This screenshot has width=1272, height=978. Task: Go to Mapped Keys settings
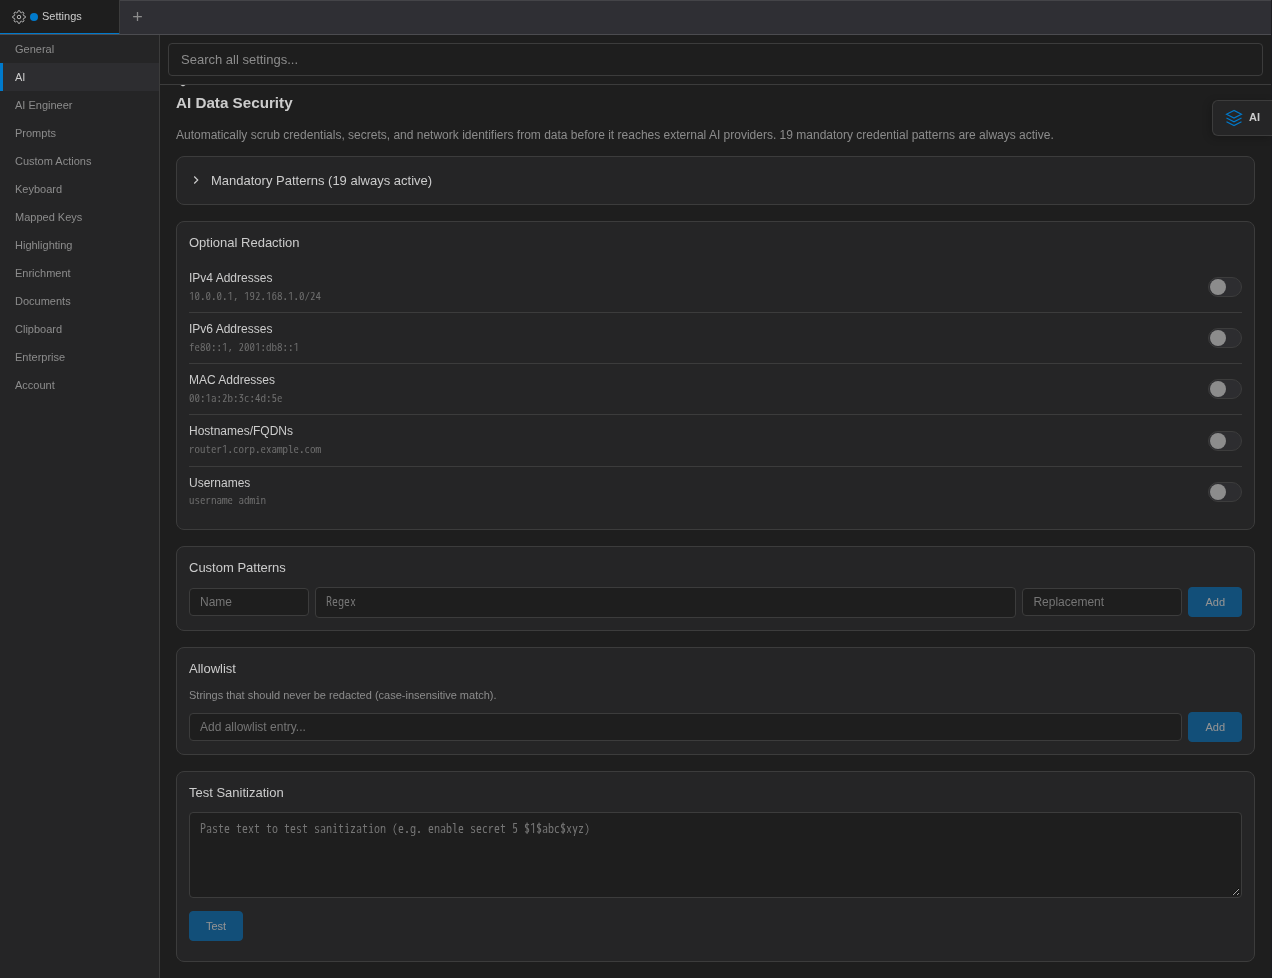pyautogui.click(x=79, y=217)
